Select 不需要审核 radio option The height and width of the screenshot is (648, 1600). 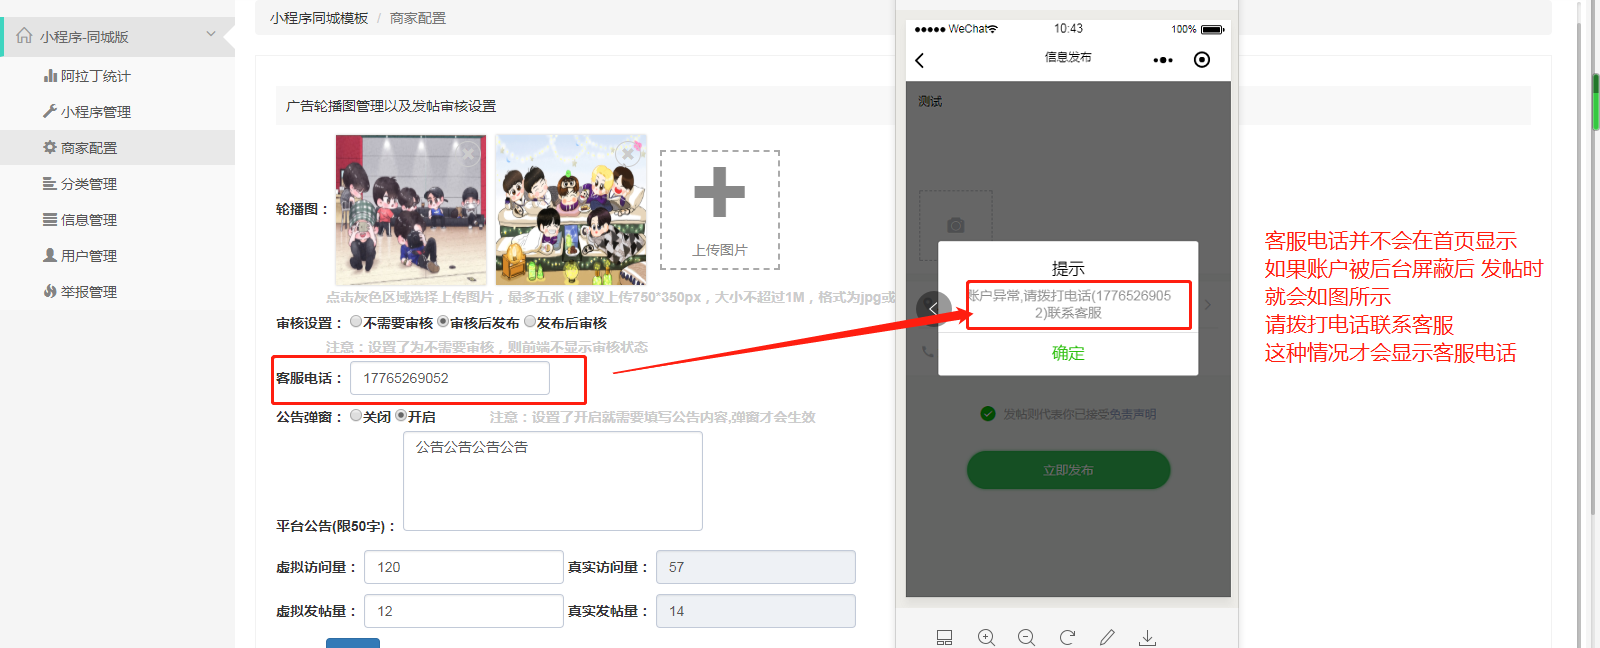pos(356,322)
